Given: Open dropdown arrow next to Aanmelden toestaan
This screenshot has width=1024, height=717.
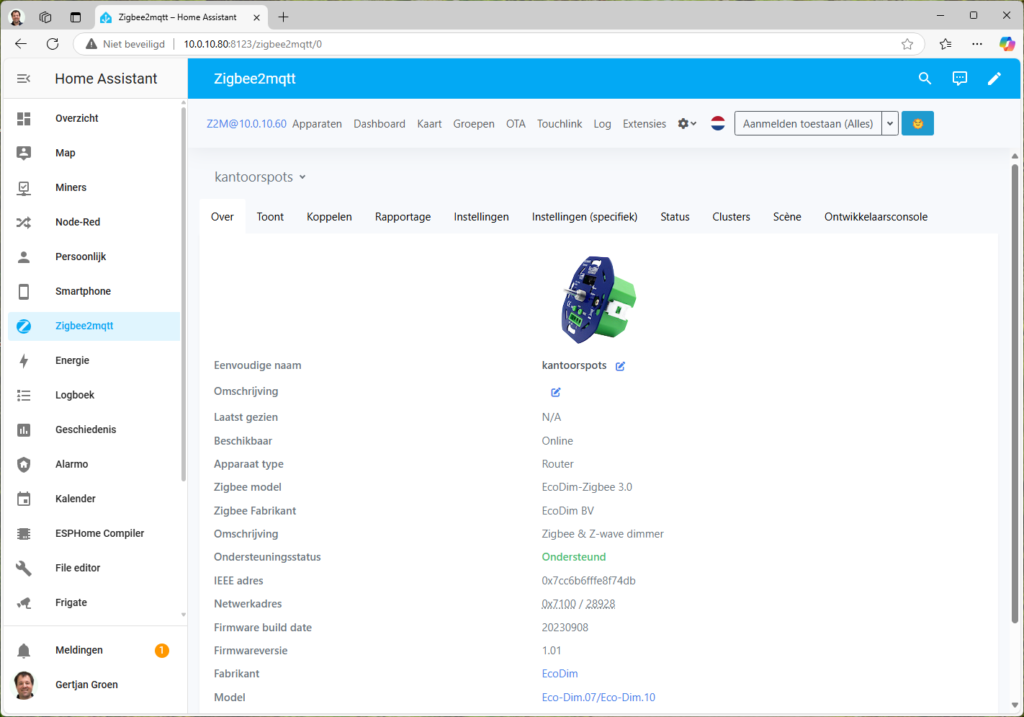Looking at the screenshot, I should (889, 124).
